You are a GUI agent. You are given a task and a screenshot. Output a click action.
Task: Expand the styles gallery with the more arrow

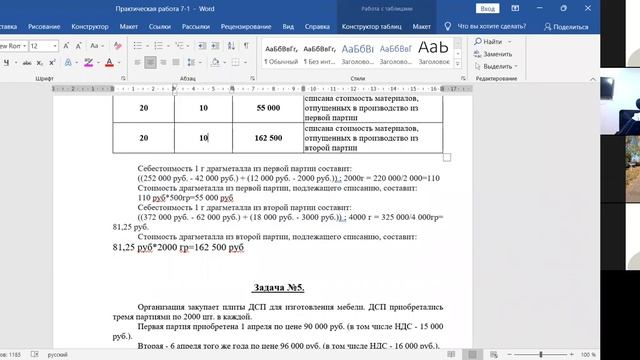(x=458, y=64)
